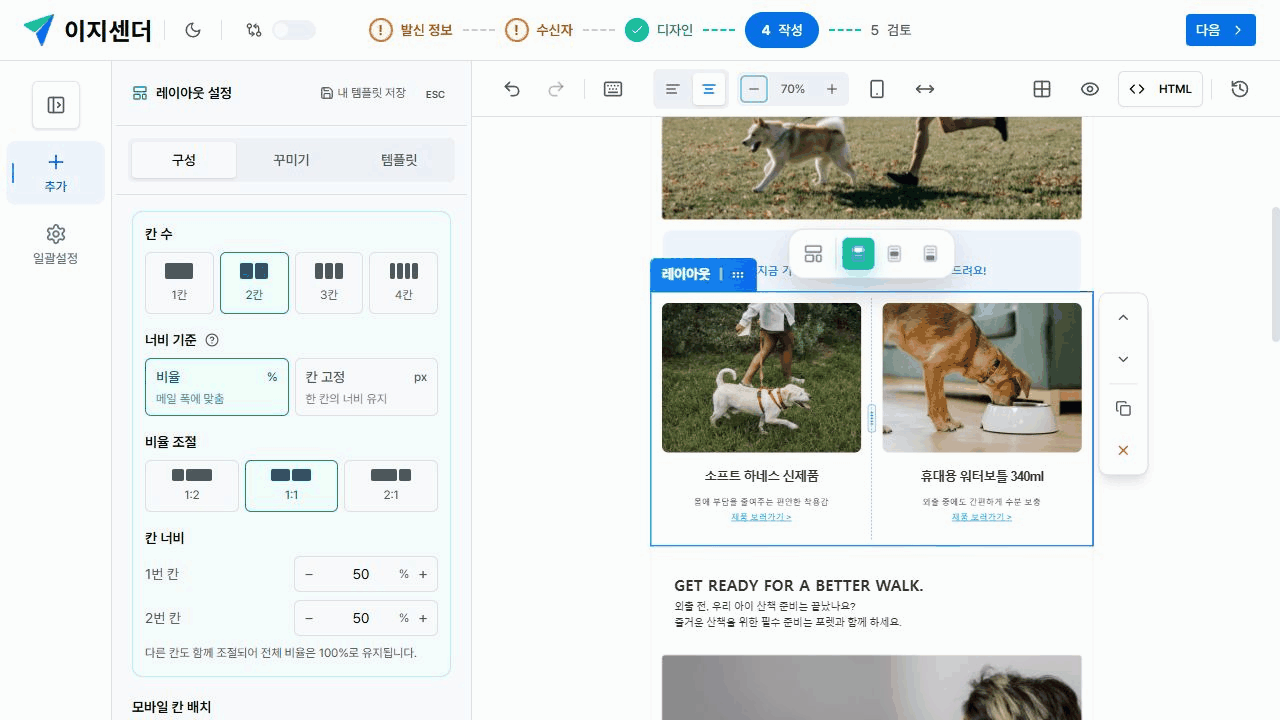Save layout with 내 템플릿 저장
The width and height of the screenshot is (1280, 720).
363,93
